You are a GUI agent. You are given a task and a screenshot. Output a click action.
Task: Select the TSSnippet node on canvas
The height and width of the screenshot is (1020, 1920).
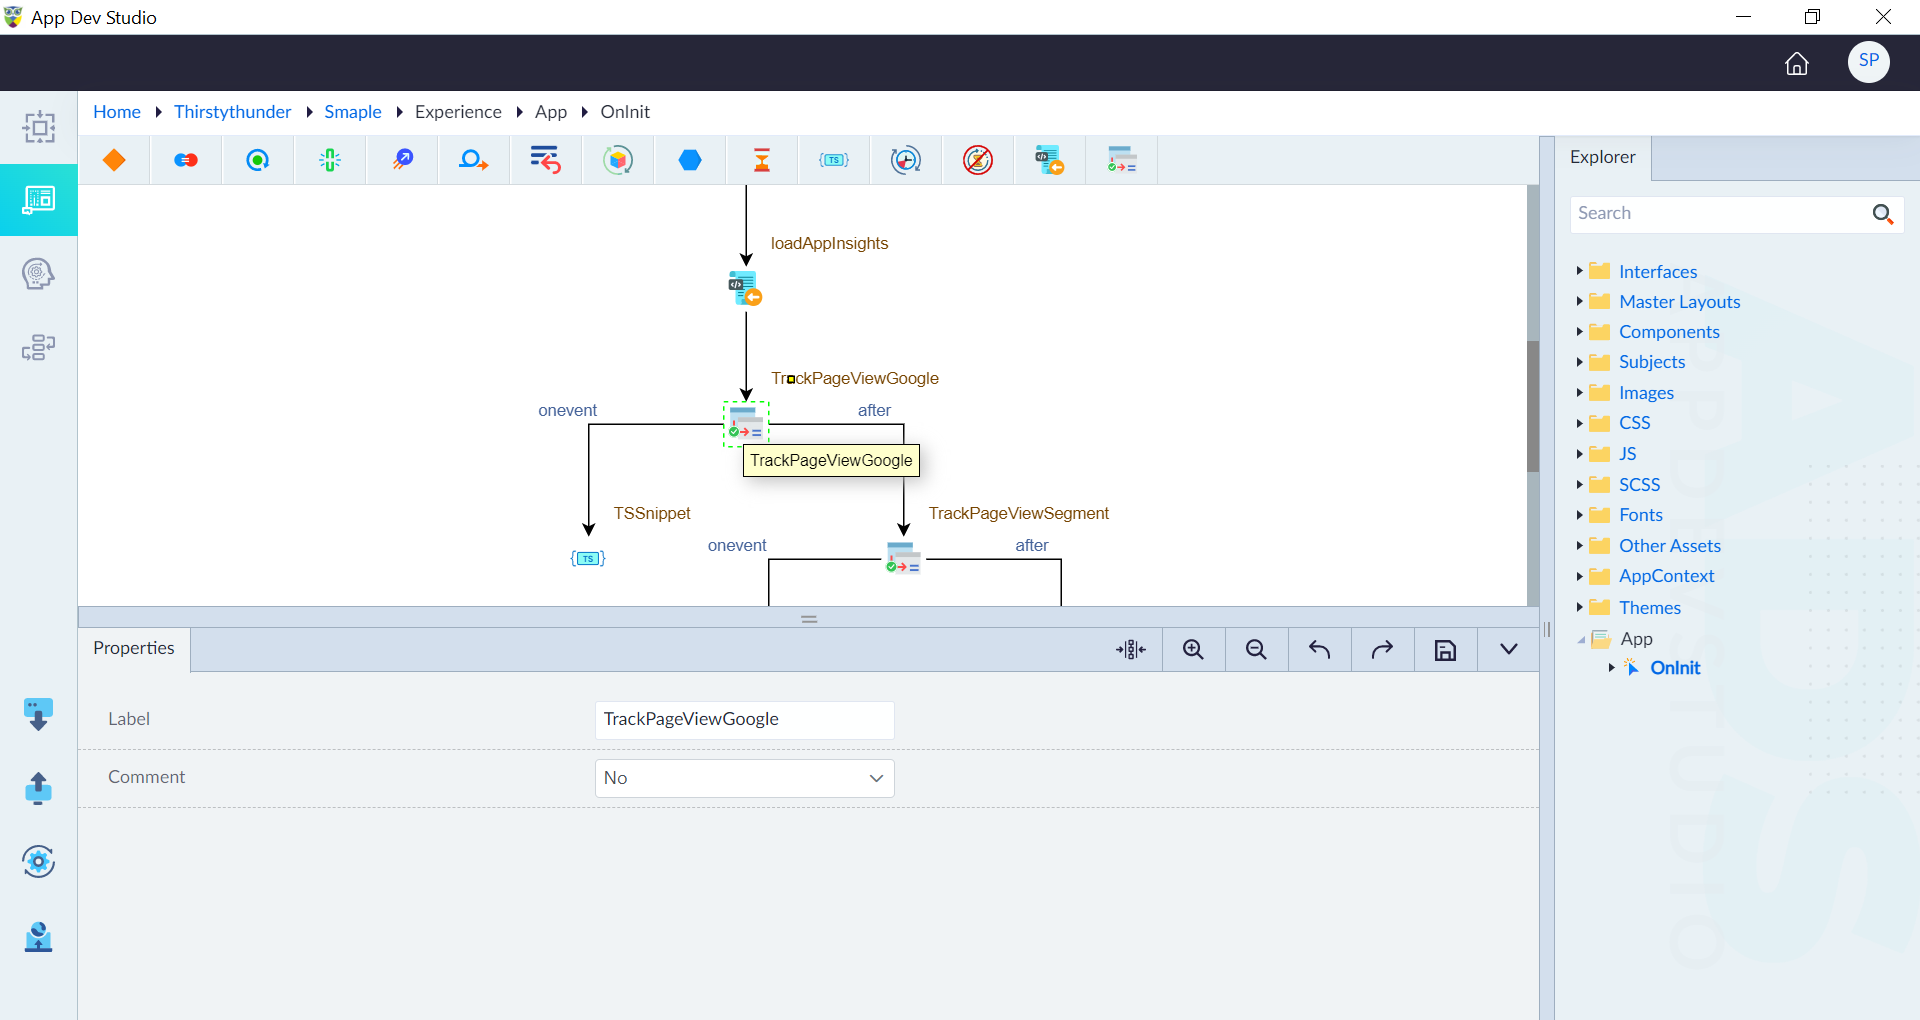pyautogui.click(x=588, y=558)
